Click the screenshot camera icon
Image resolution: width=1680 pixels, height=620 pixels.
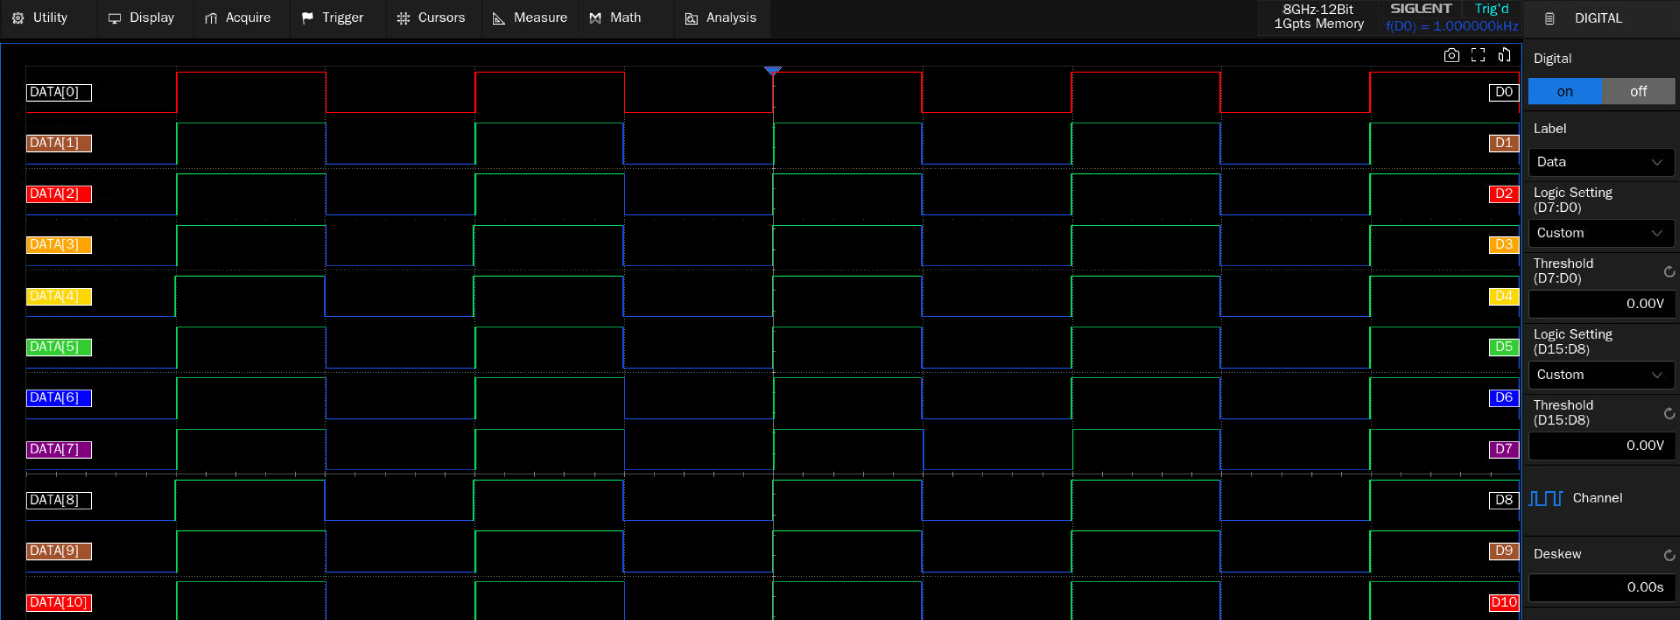point(1451,55)
